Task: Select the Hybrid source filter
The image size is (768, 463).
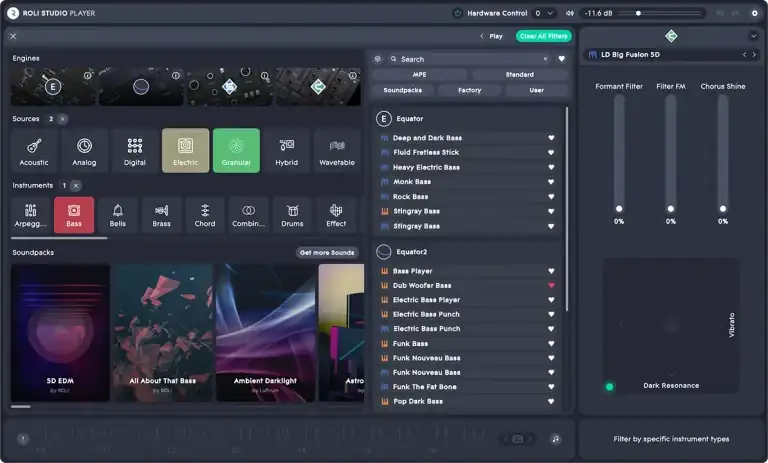Action: point(287,150)
